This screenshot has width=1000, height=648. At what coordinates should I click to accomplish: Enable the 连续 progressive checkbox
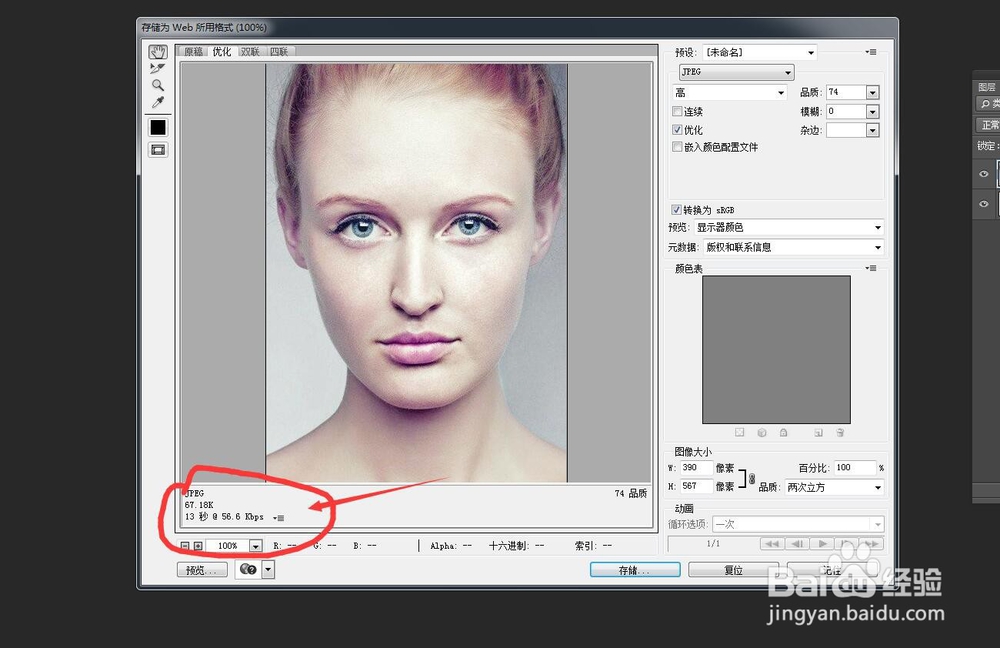(x=677, y=112)
